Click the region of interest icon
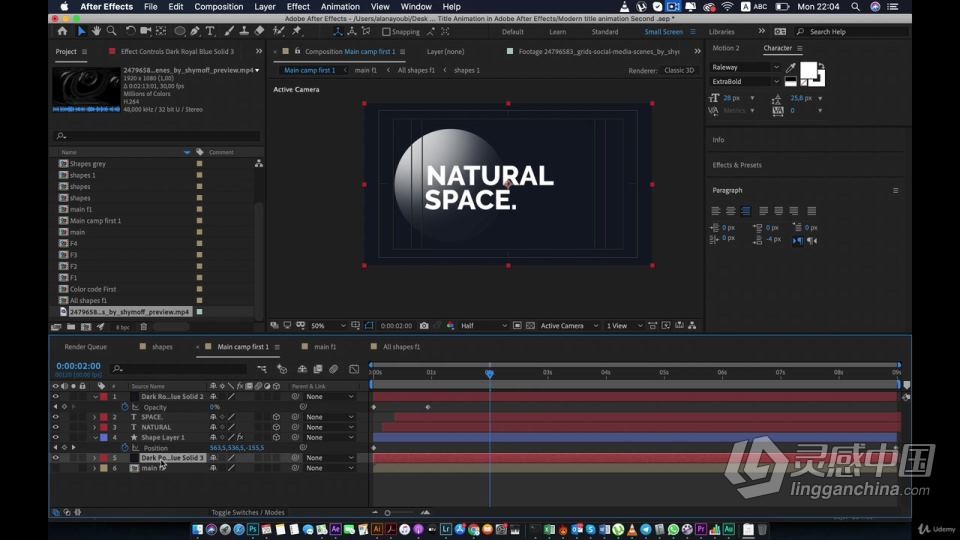Screen dimensions: 960x540 517,326
